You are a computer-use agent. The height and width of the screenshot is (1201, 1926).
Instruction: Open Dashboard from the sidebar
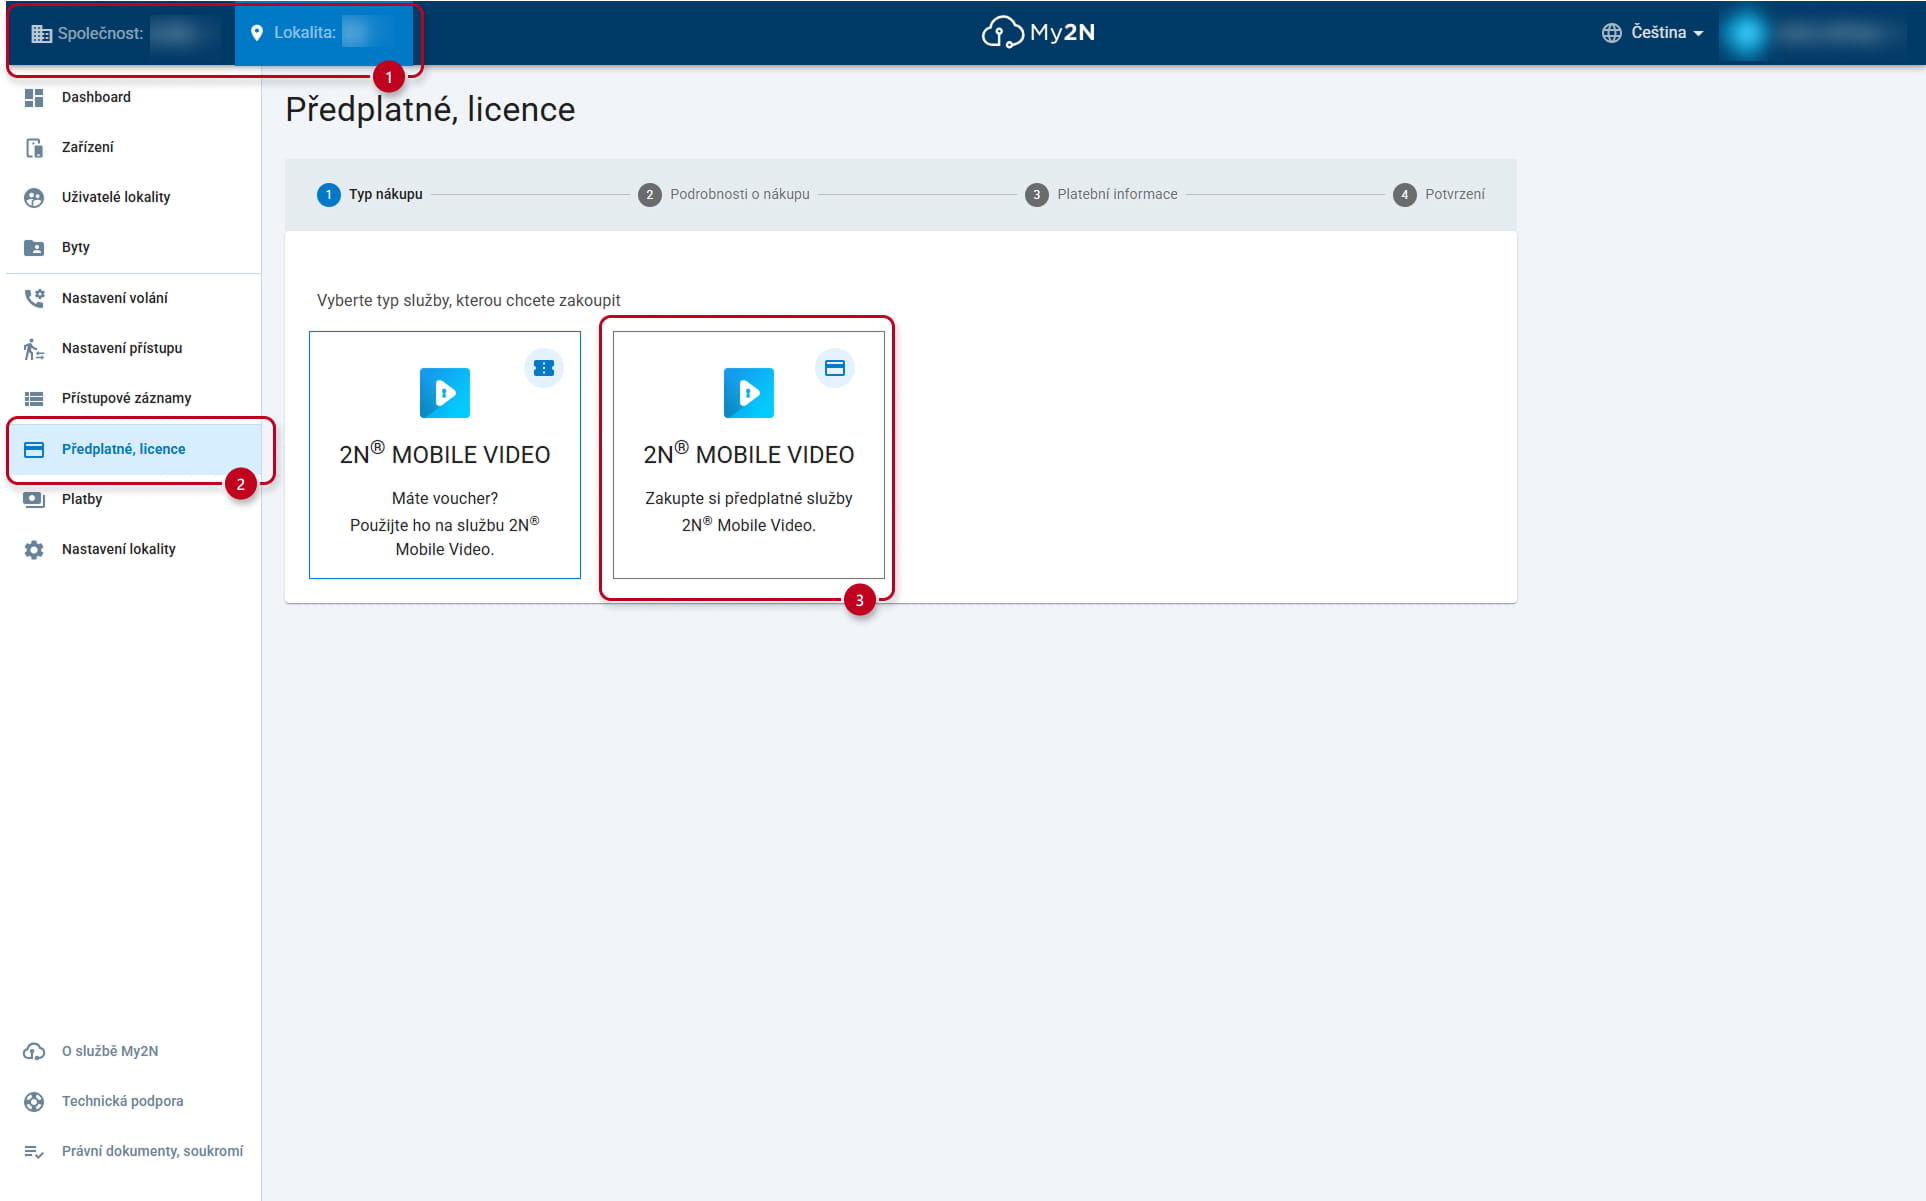tap(134, 97)
